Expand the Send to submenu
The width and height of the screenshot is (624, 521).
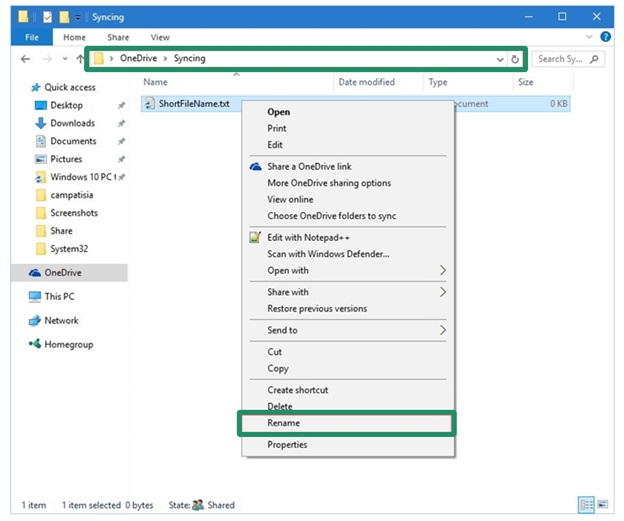click(443, 330)
